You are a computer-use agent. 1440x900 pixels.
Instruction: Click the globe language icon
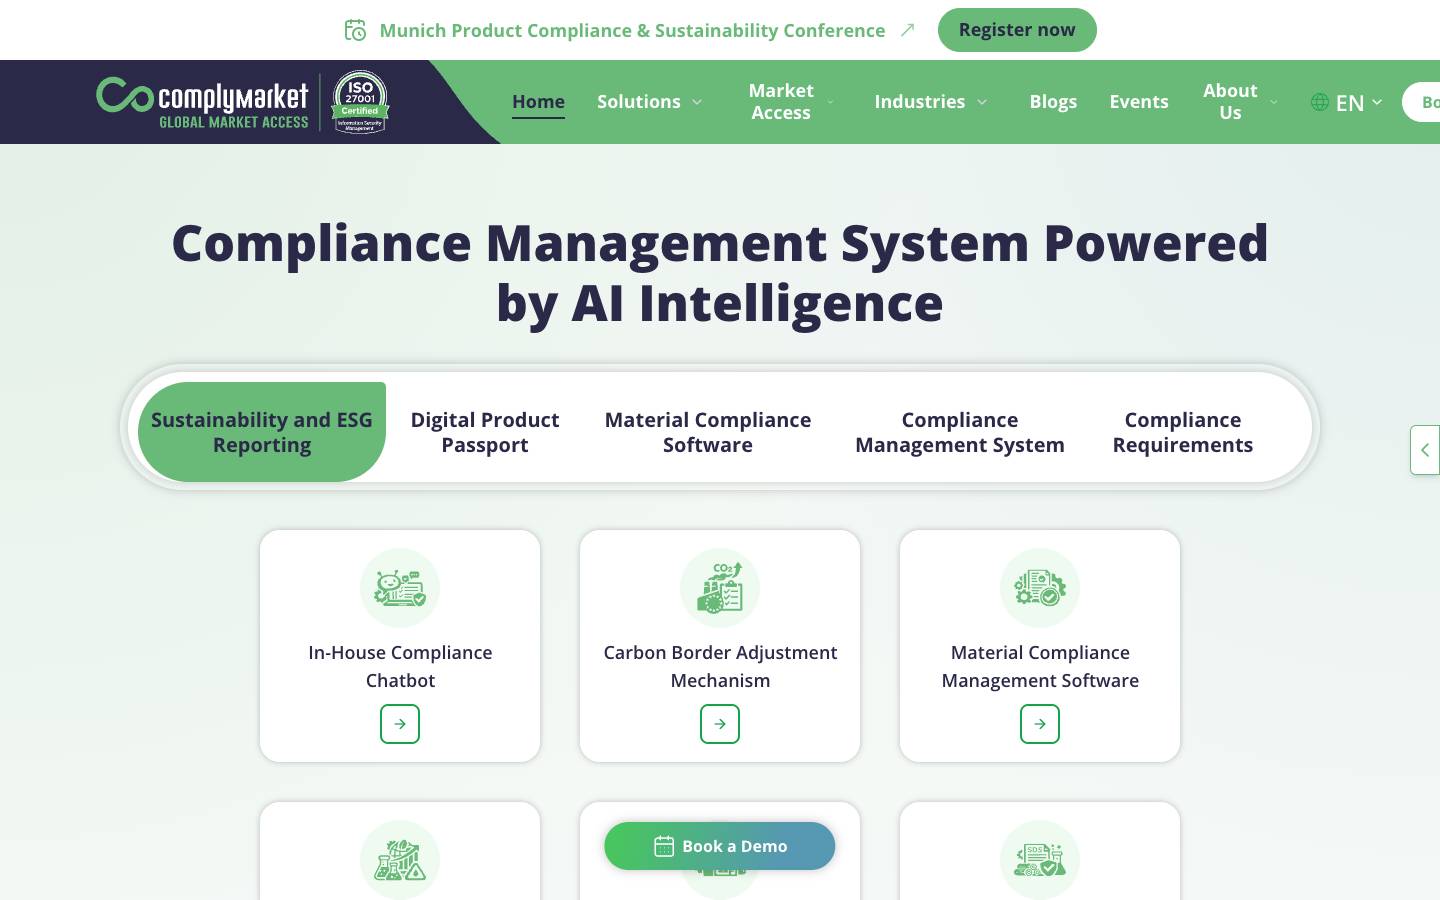(x=1320, y=102)
